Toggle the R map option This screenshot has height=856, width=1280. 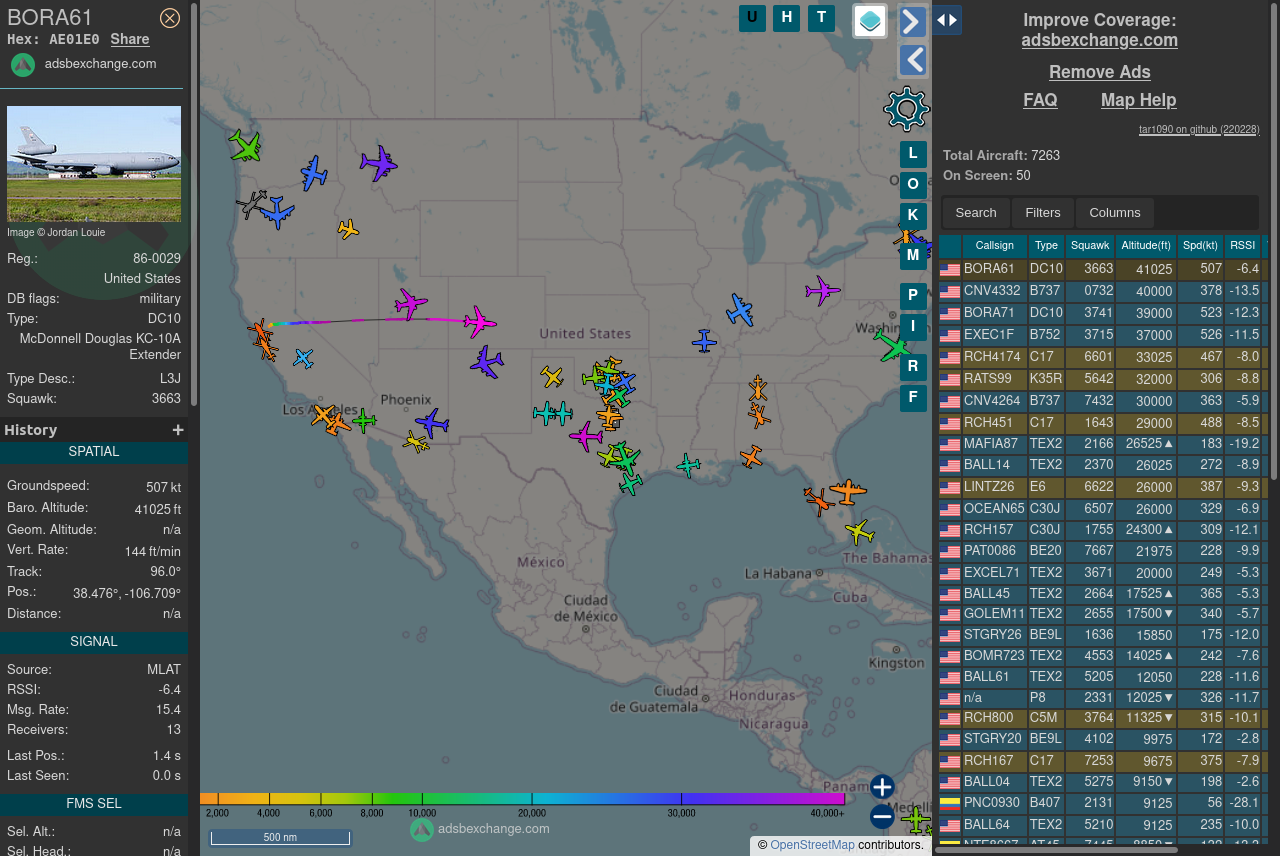coord(913,367)
